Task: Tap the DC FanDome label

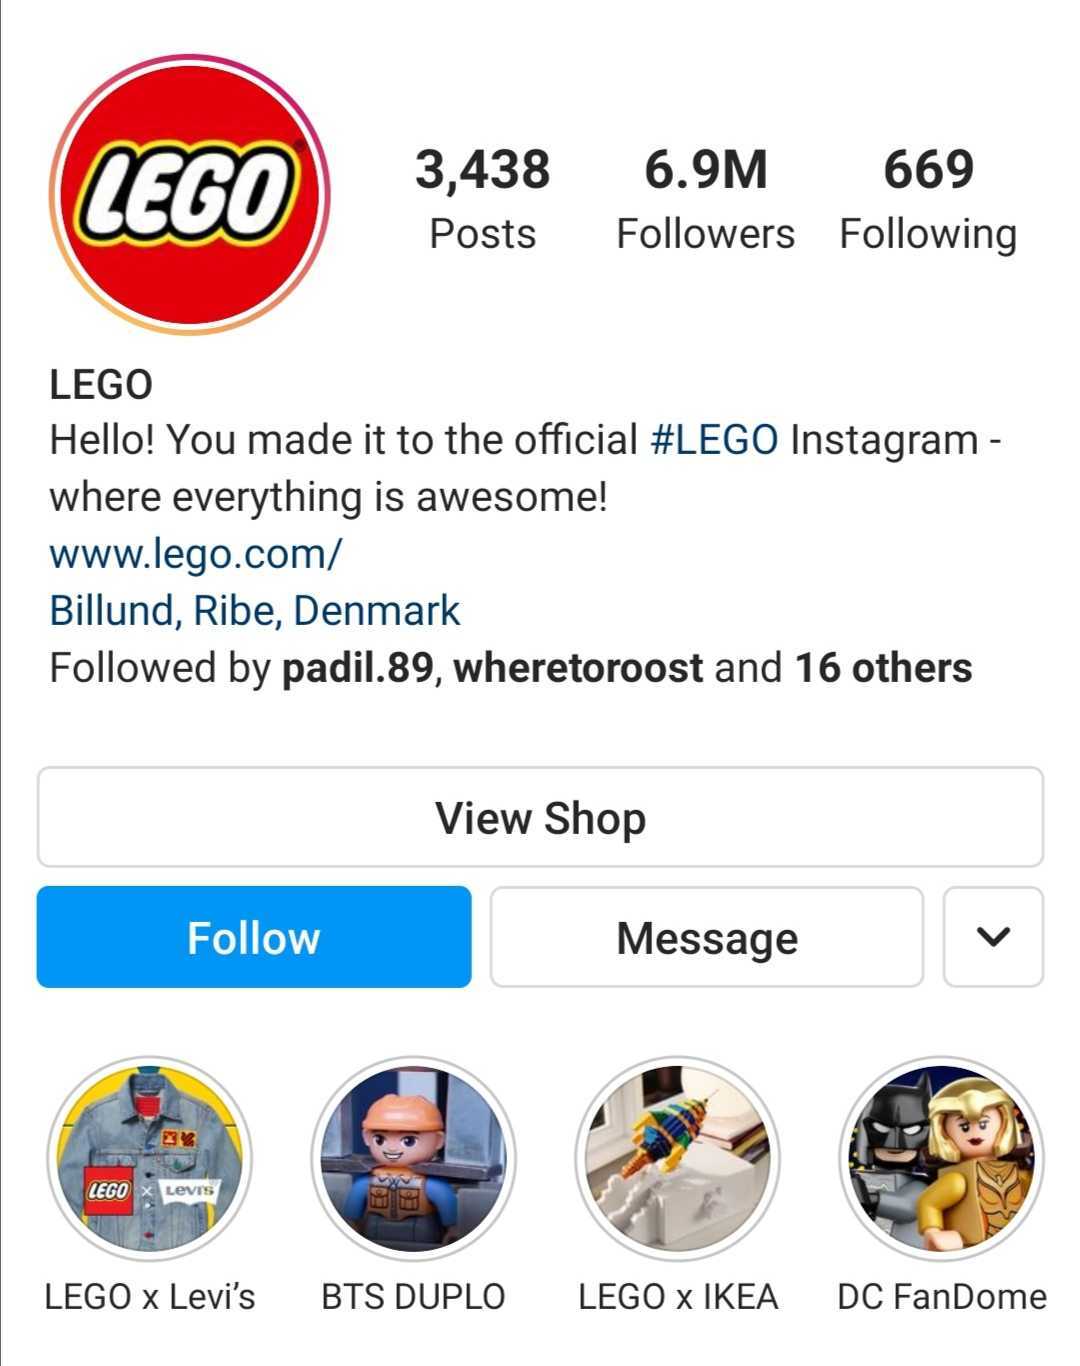Action: 942,1296
